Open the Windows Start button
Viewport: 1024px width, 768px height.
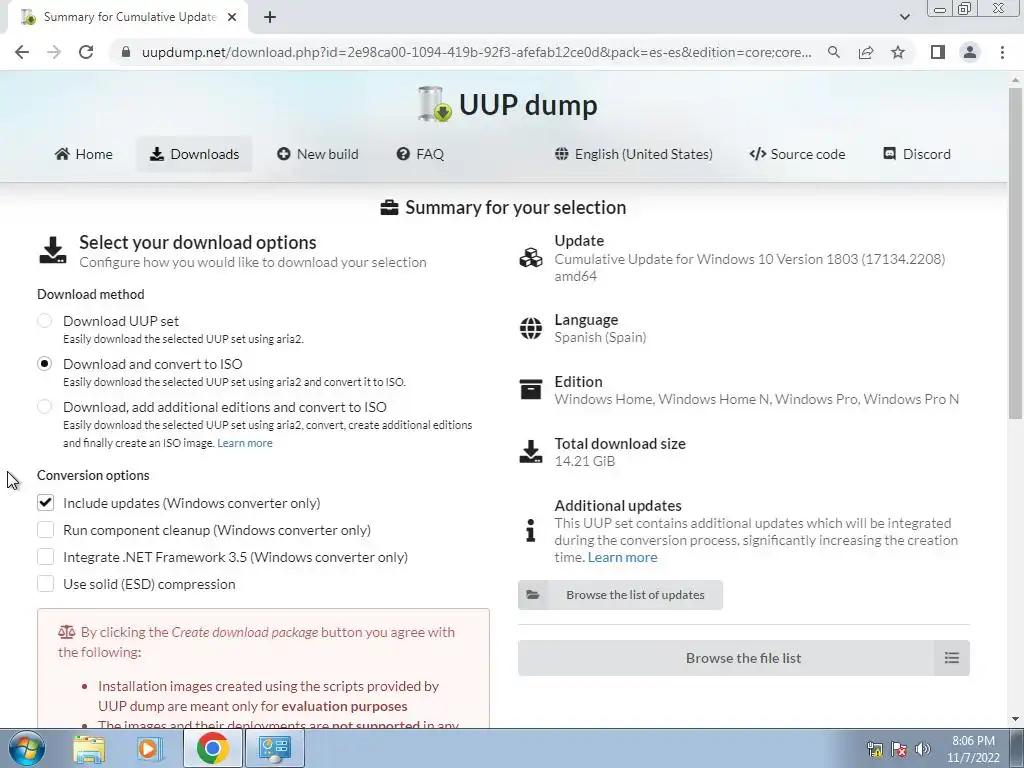tap(26, 748)
